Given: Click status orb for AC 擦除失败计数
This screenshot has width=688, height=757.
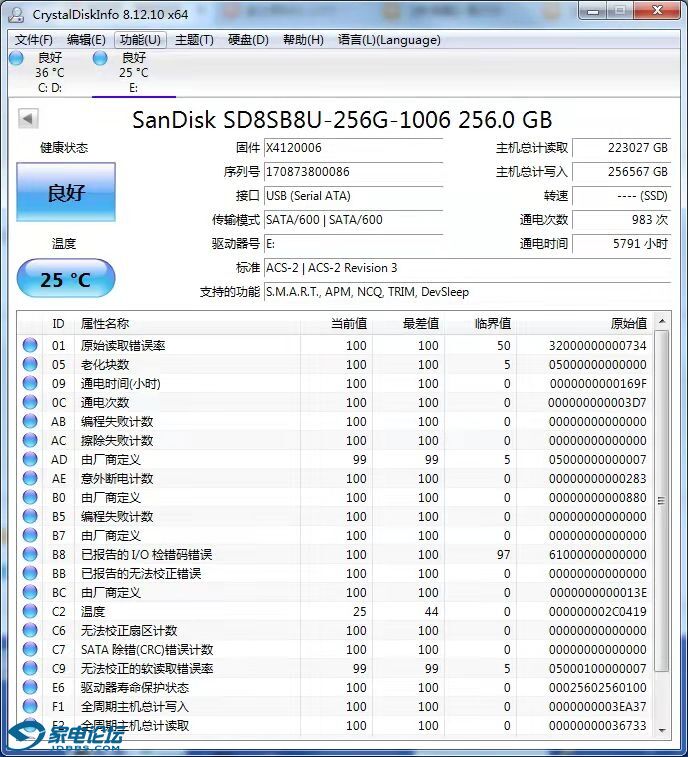Looking at the screenshot, I should coord(30,440).
